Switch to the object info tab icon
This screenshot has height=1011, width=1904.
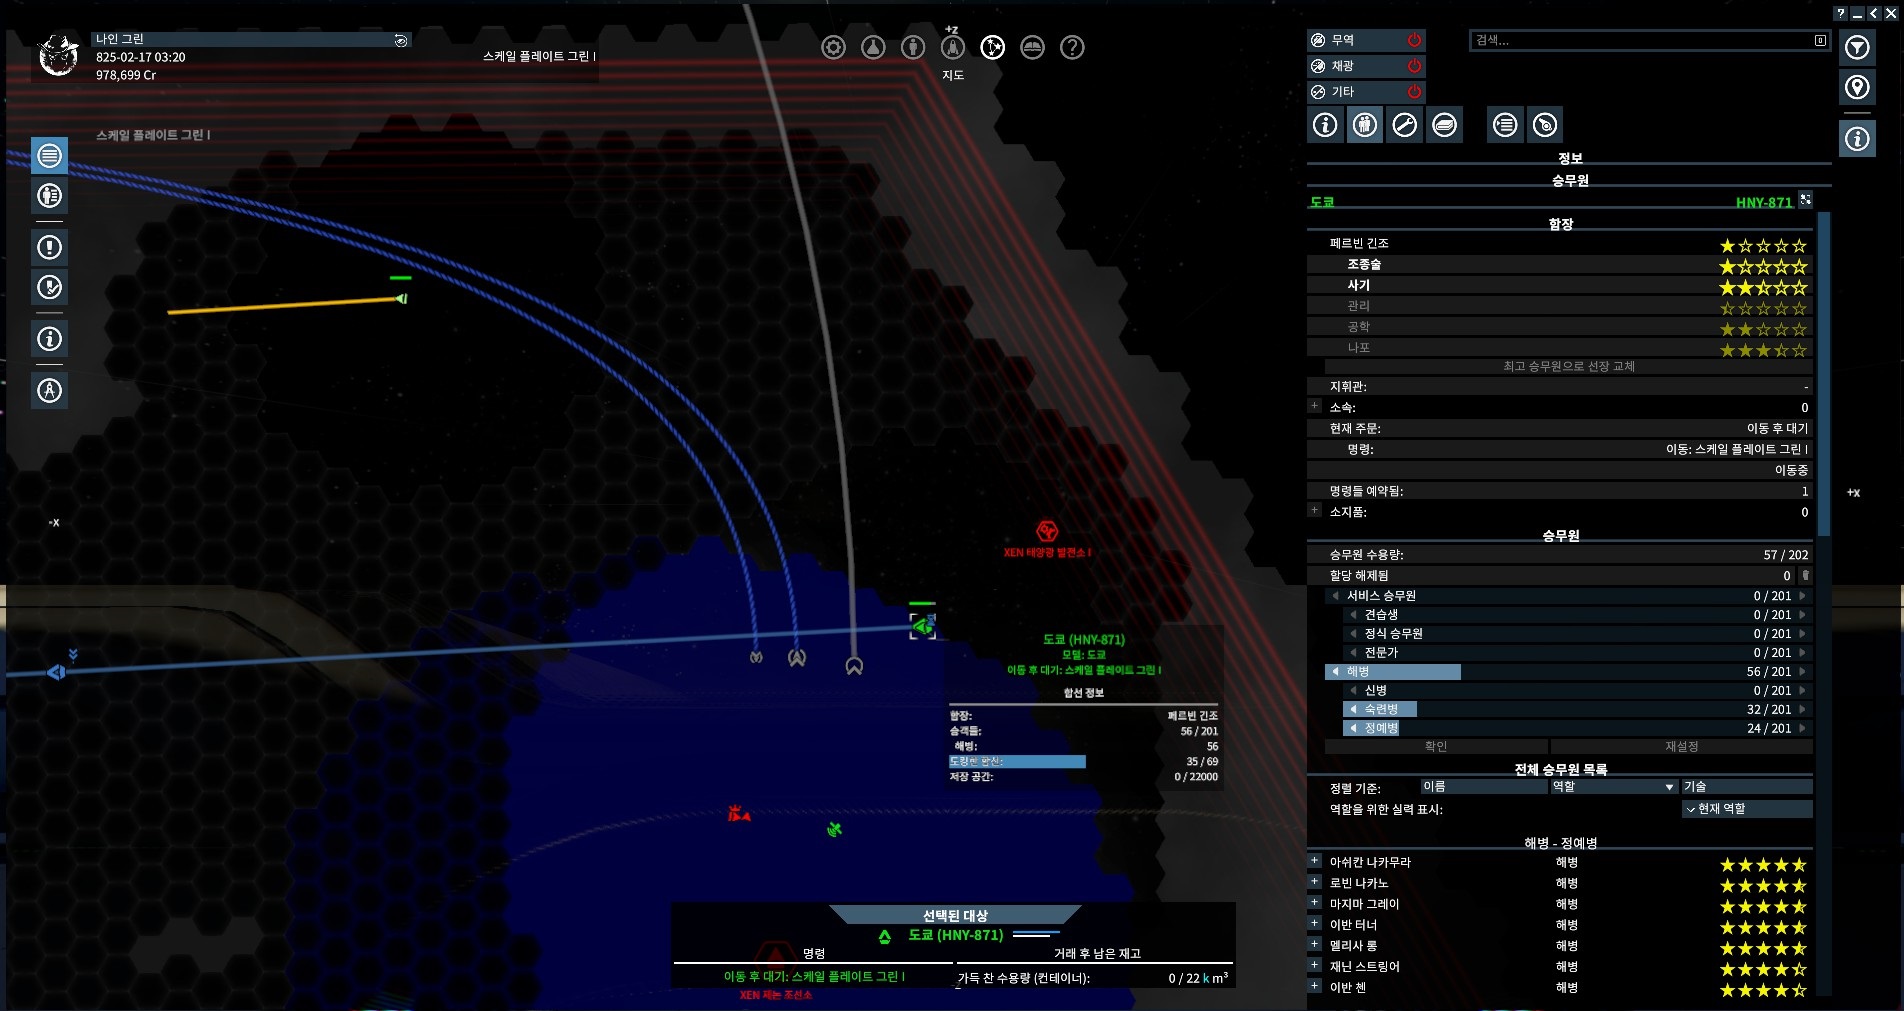click(1325, 125)
